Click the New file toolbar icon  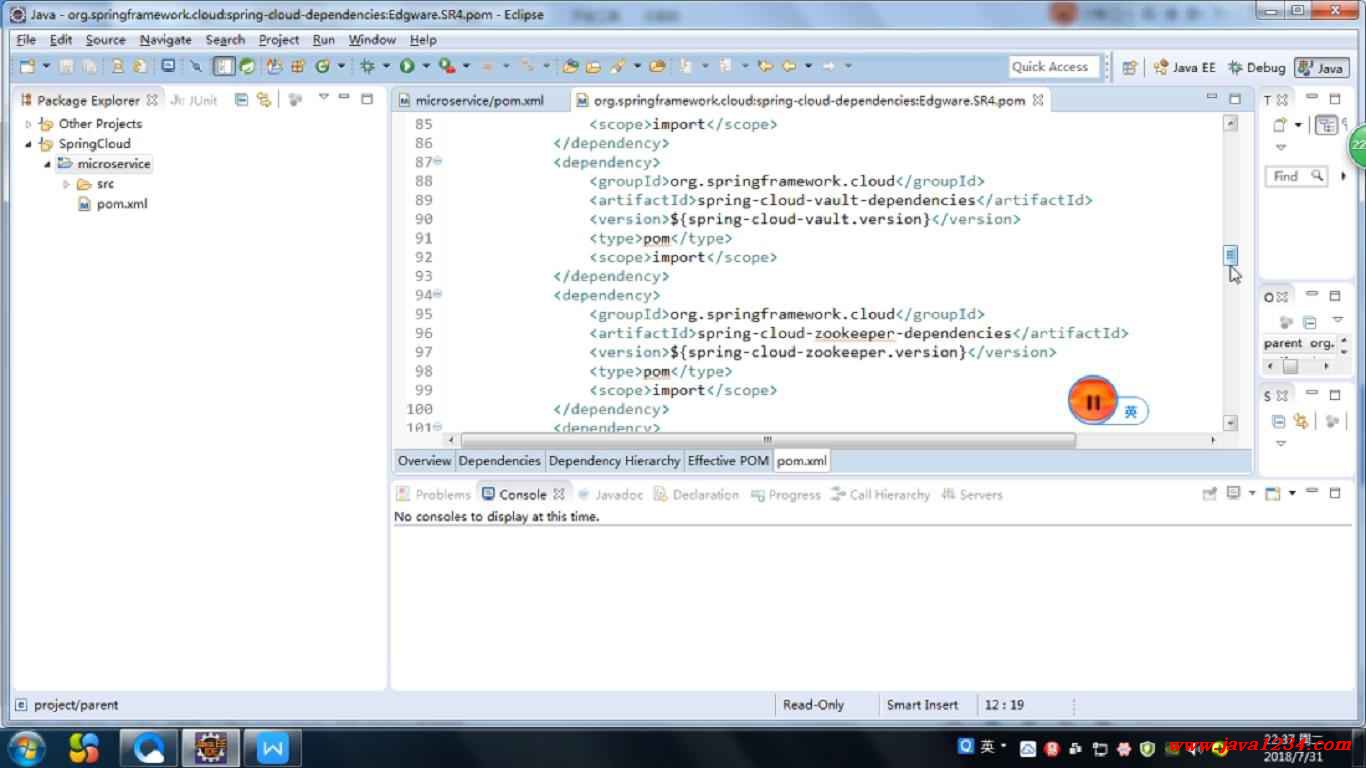click(27, 66)
